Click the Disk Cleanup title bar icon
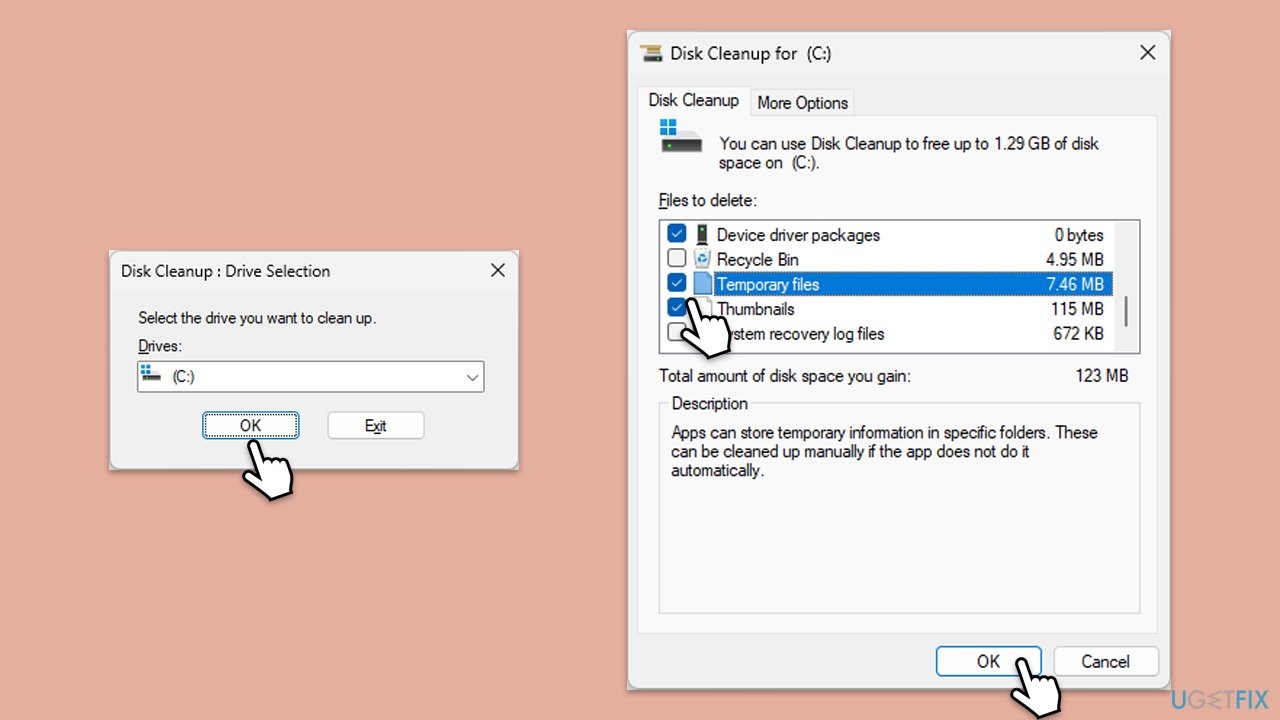Screen dimensions: 1280x720 pyautogui.click(x=651, y=54)
